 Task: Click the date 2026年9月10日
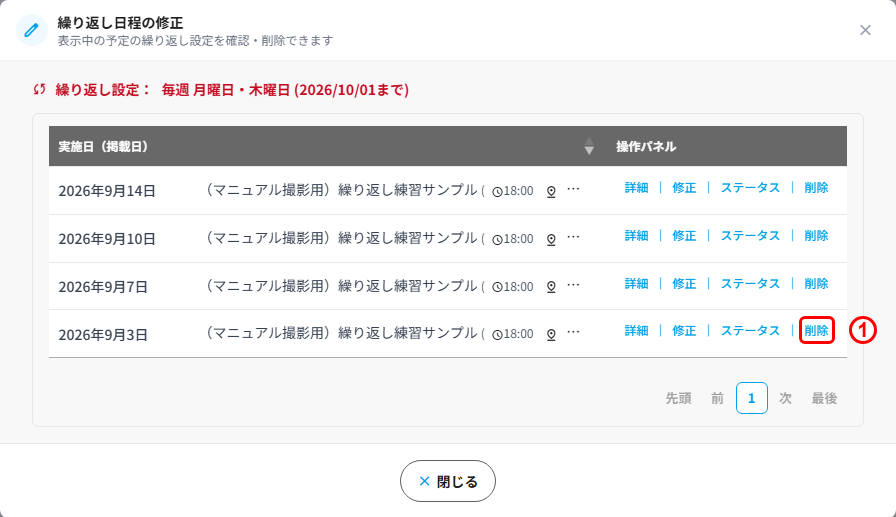(x=107, y=239)
